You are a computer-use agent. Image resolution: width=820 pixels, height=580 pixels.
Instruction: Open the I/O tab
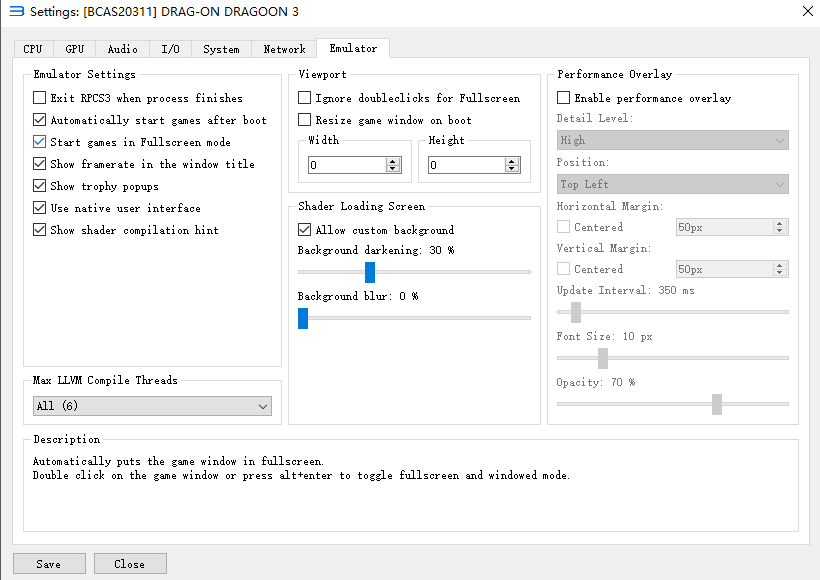point(170,49)
